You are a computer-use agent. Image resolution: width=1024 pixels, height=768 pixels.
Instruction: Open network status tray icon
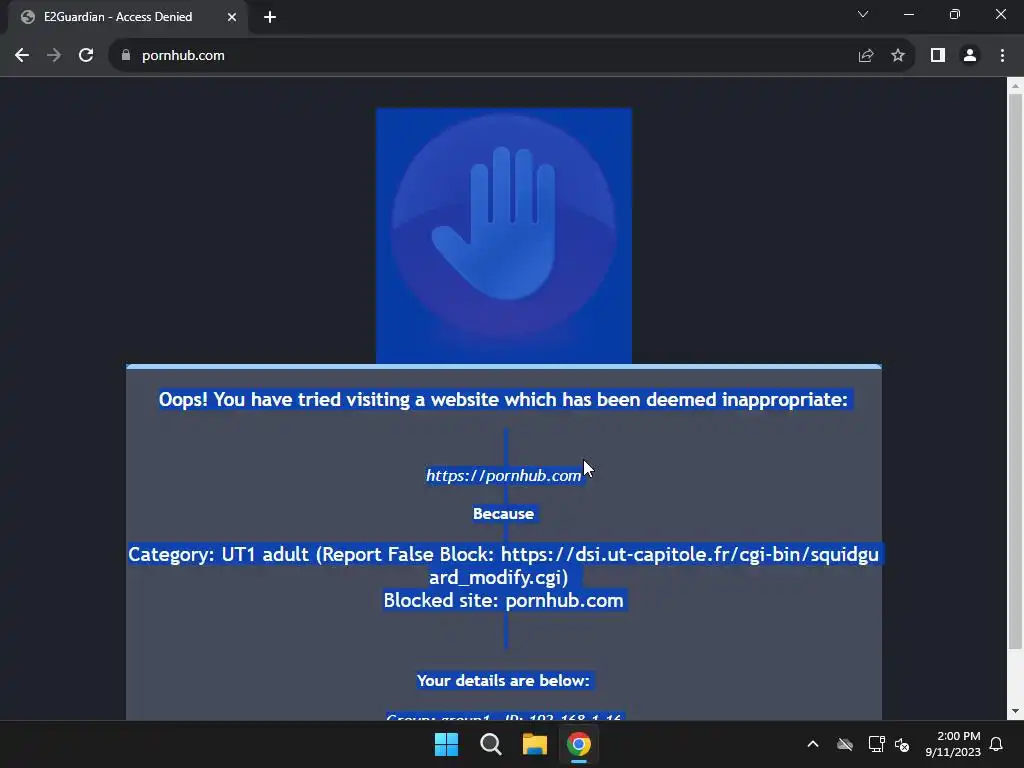coord(876,744)
